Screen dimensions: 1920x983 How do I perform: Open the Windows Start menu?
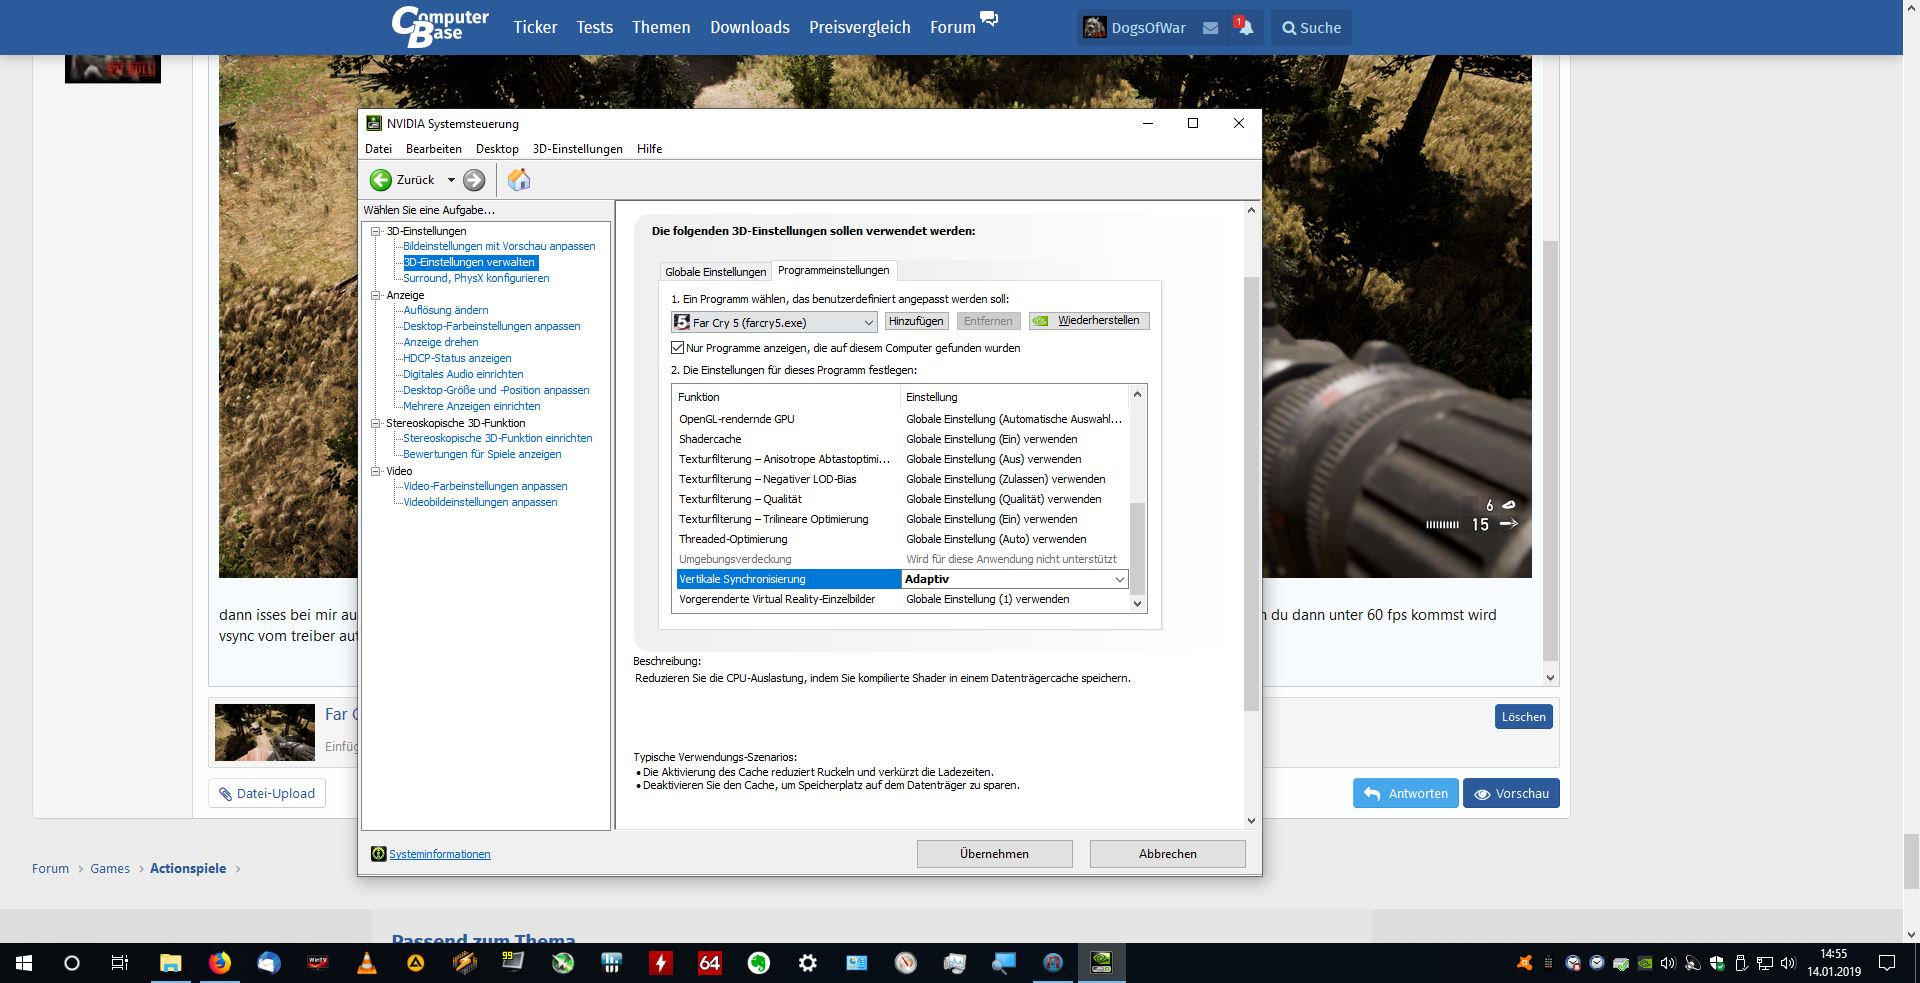(24, 963)
